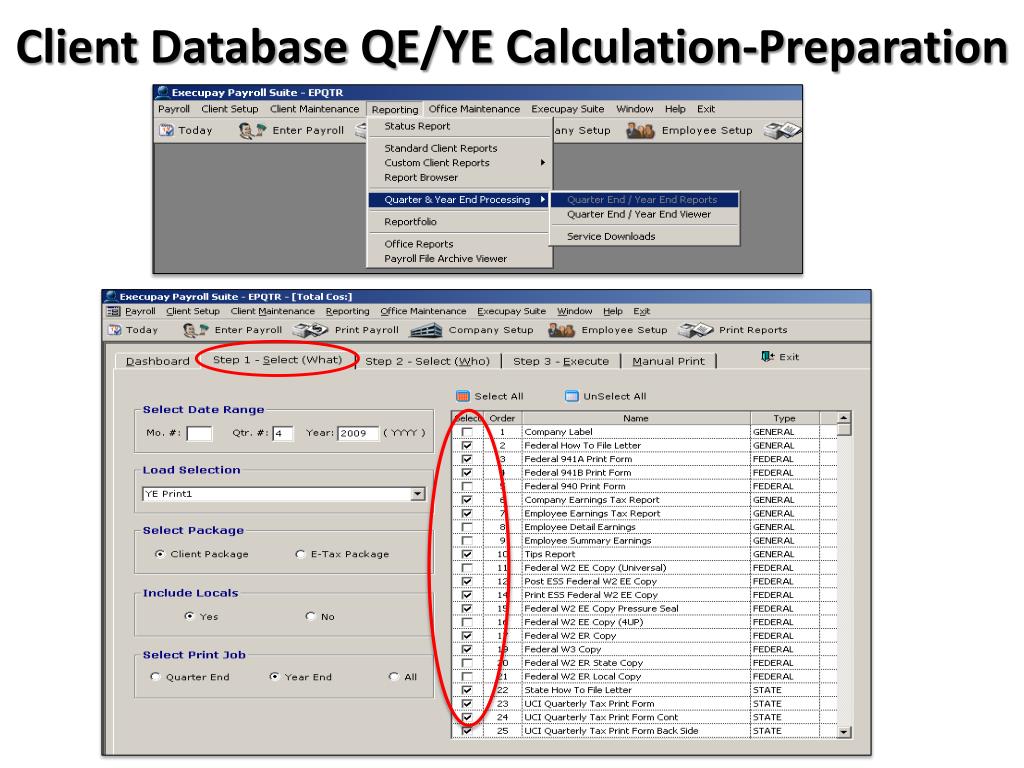Click the report list scroll down arrow
Viewport: 1024px width, 768px height.
pos(844,731)
